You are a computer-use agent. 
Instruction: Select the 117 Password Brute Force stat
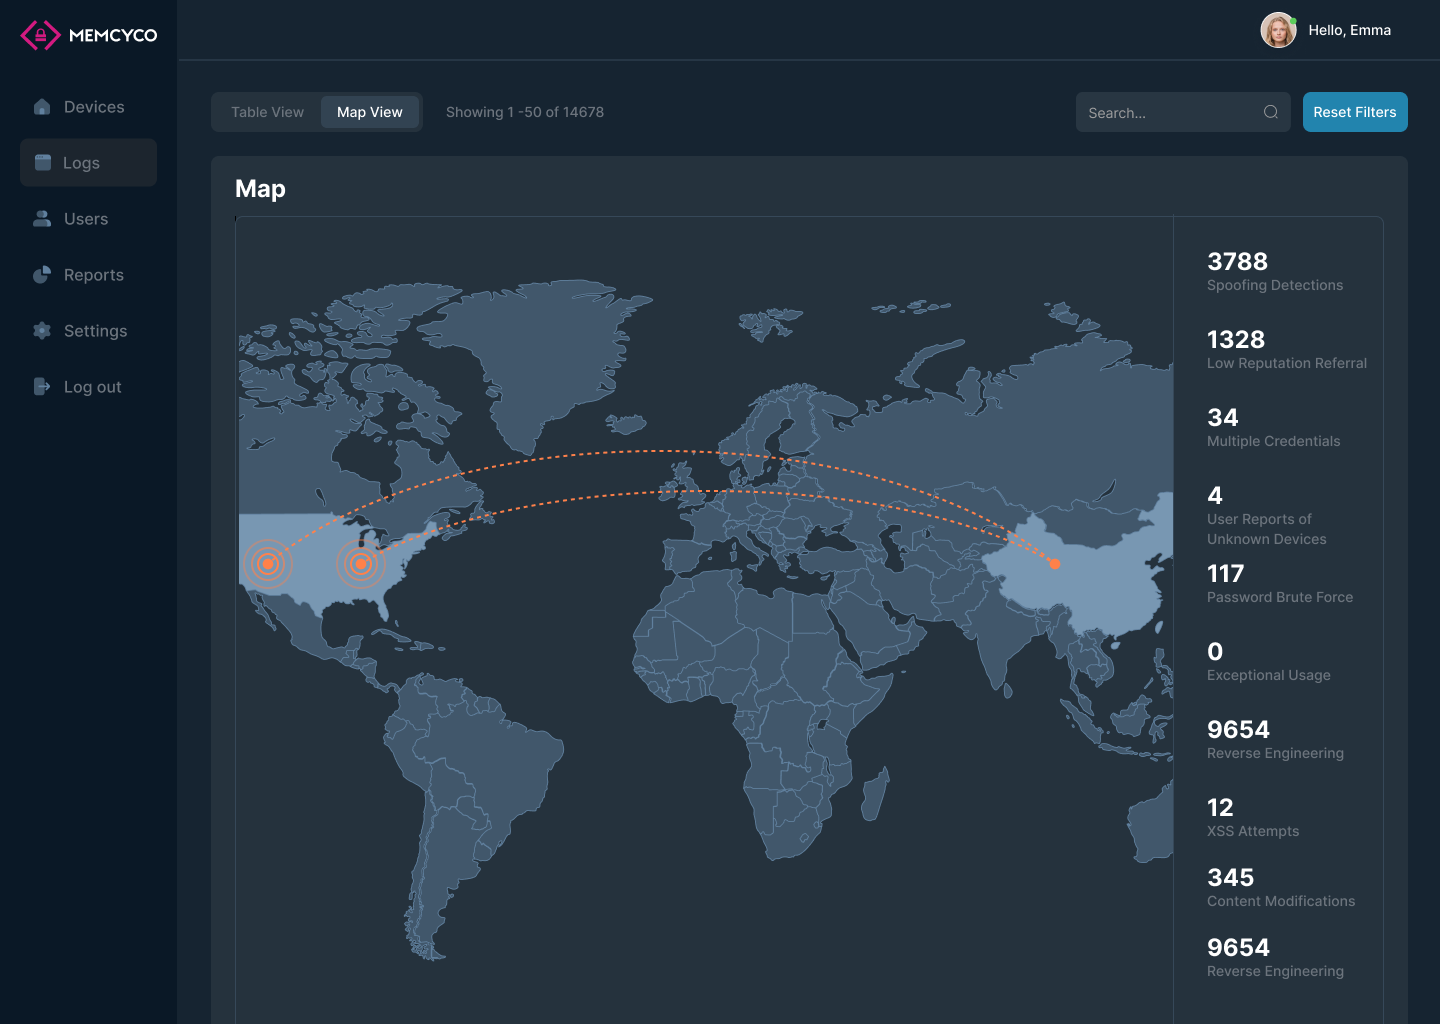[1279, 584]
